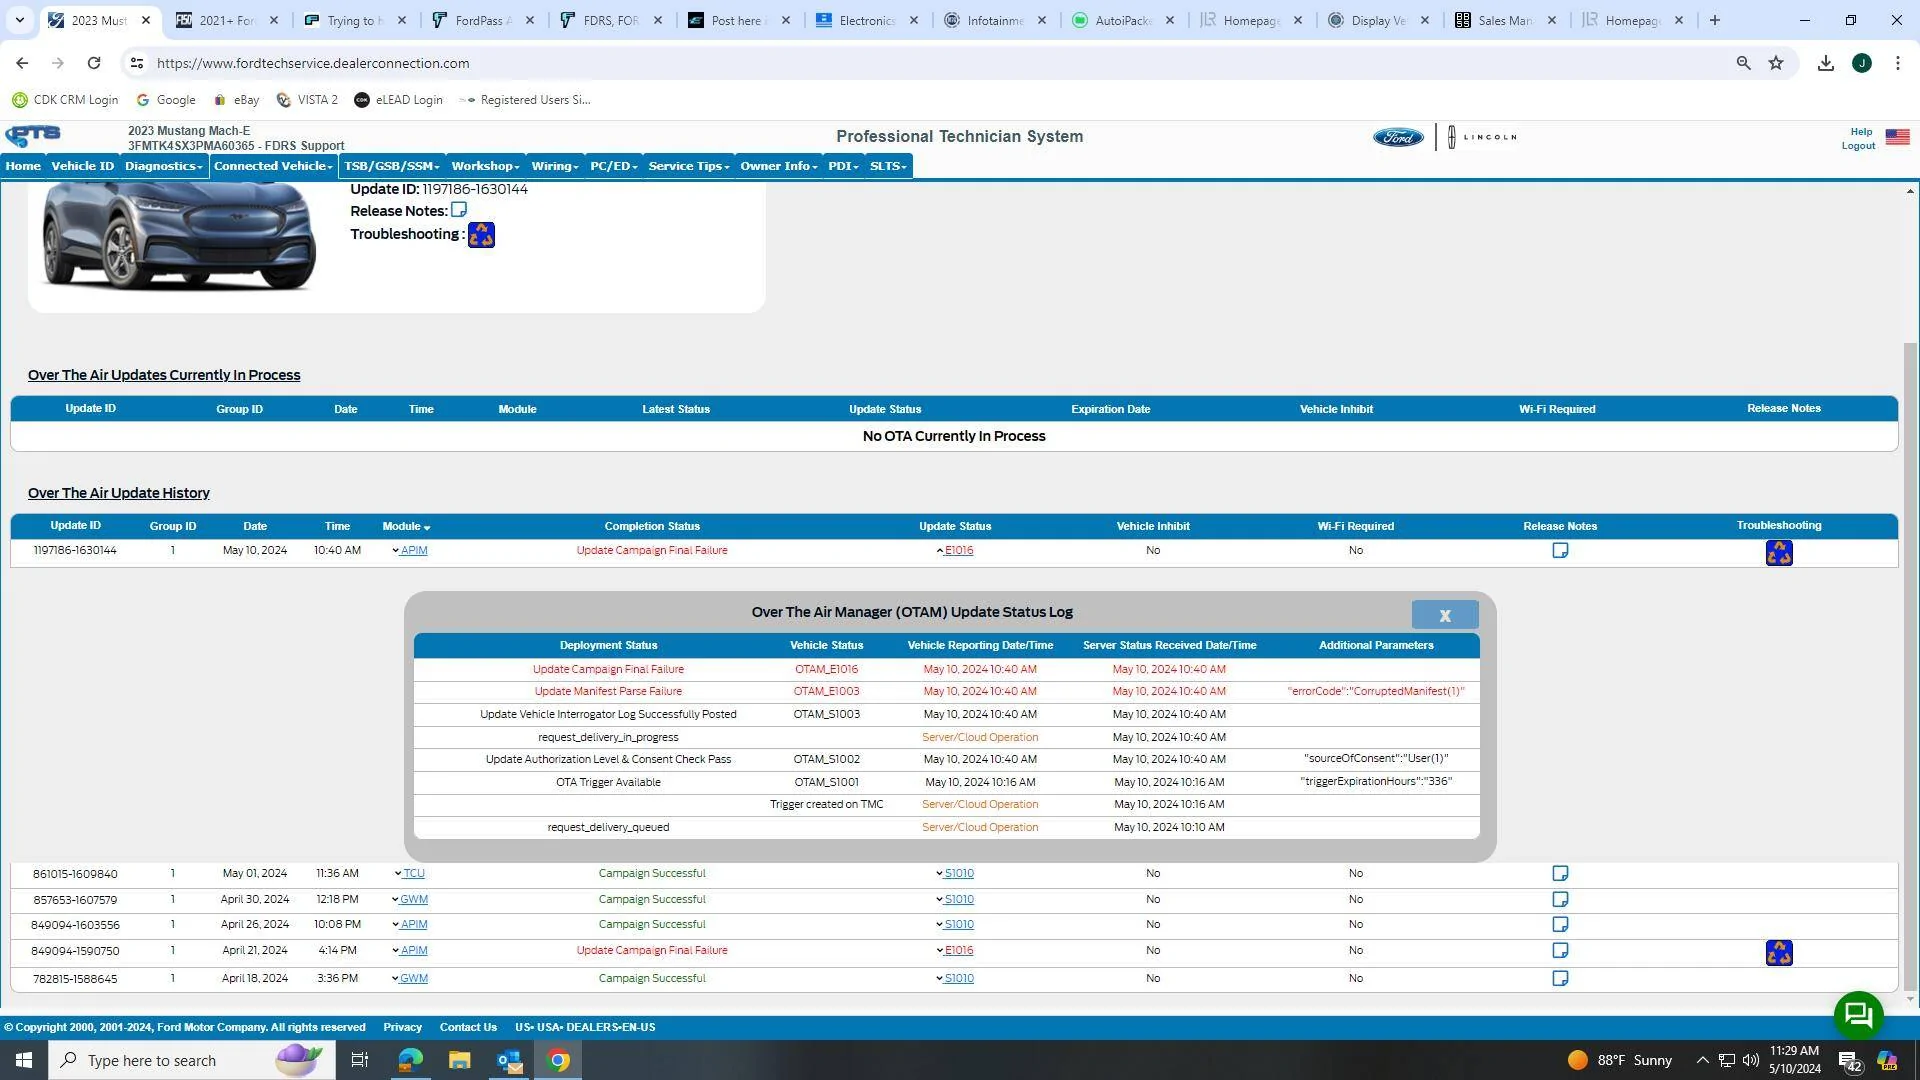This screenshot has height=1080, width=1920.
Task: Open a new browser tab
Action: tap(1715, 20)
